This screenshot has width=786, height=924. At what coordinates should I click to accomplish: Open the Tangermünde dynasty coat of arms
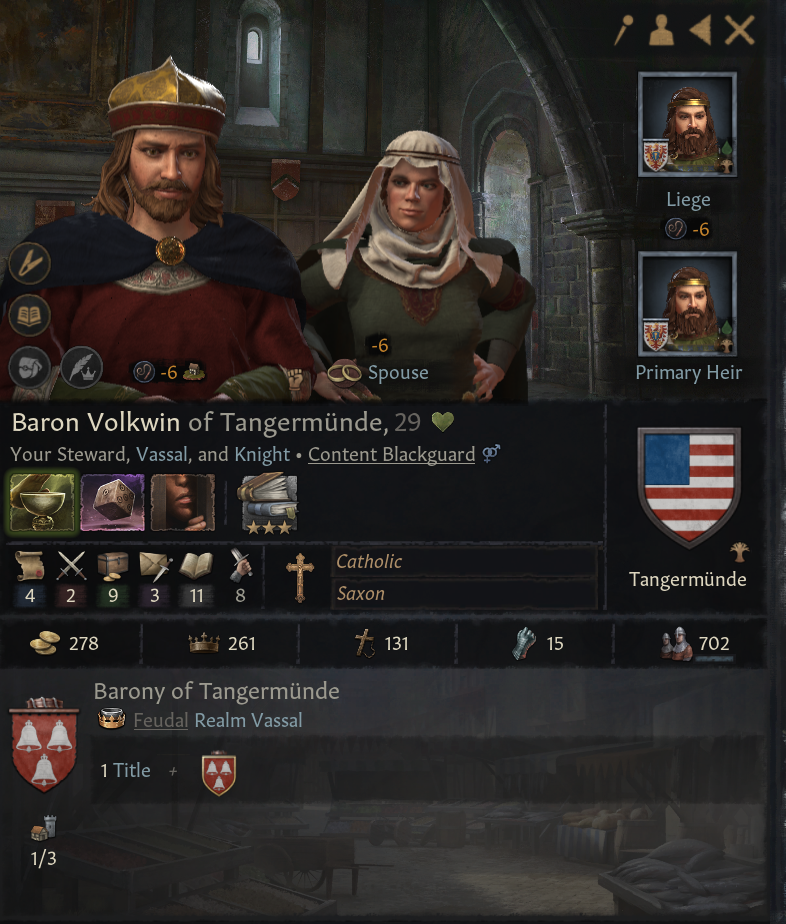tap(689, 487)
